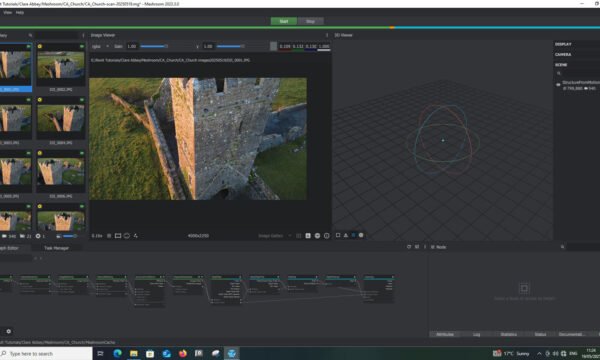Toggle visibility eye of StructureFromMotion
The height and width of the screenshot is (360, 600).
click(558, 85)
